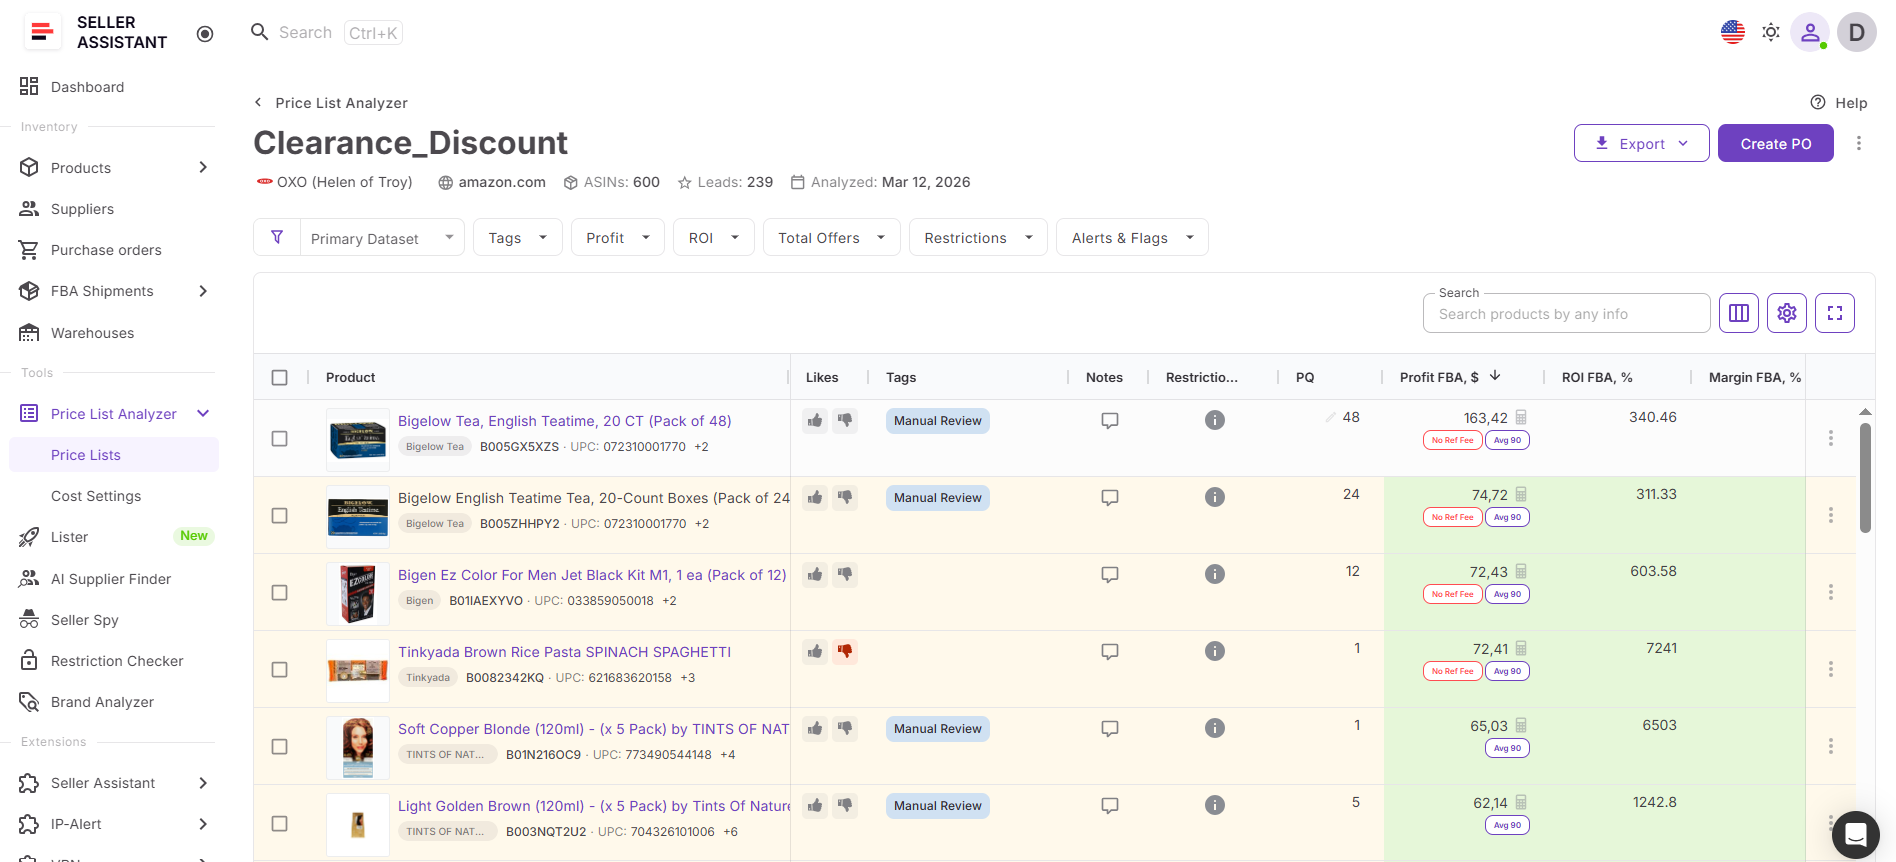Open the Export dropdown button
1896x862 pixels.
1642,143
